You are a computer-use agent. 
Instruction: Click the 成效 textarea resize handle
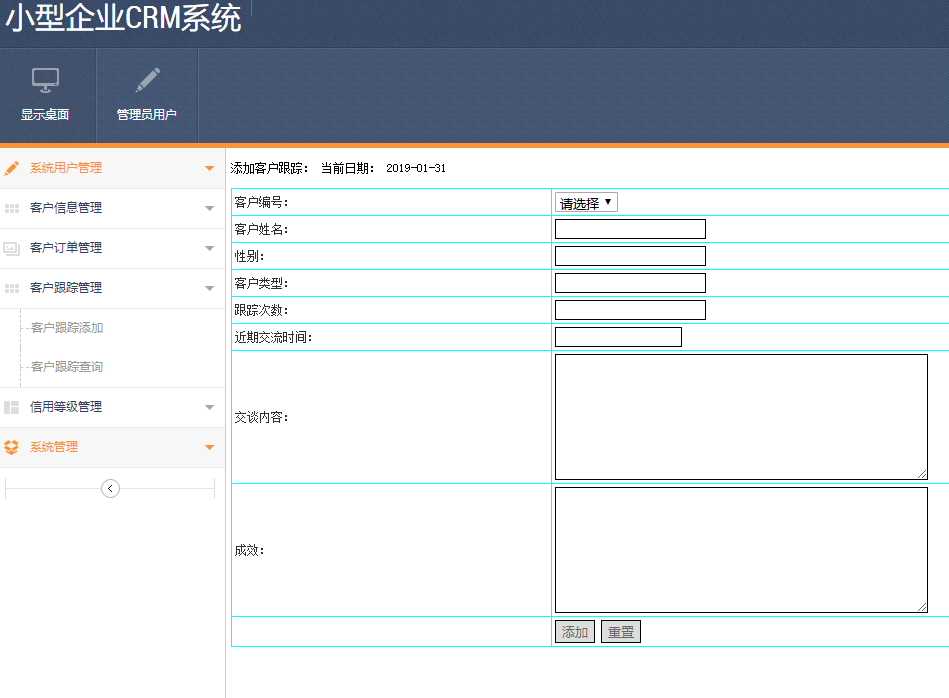[922, 607]
